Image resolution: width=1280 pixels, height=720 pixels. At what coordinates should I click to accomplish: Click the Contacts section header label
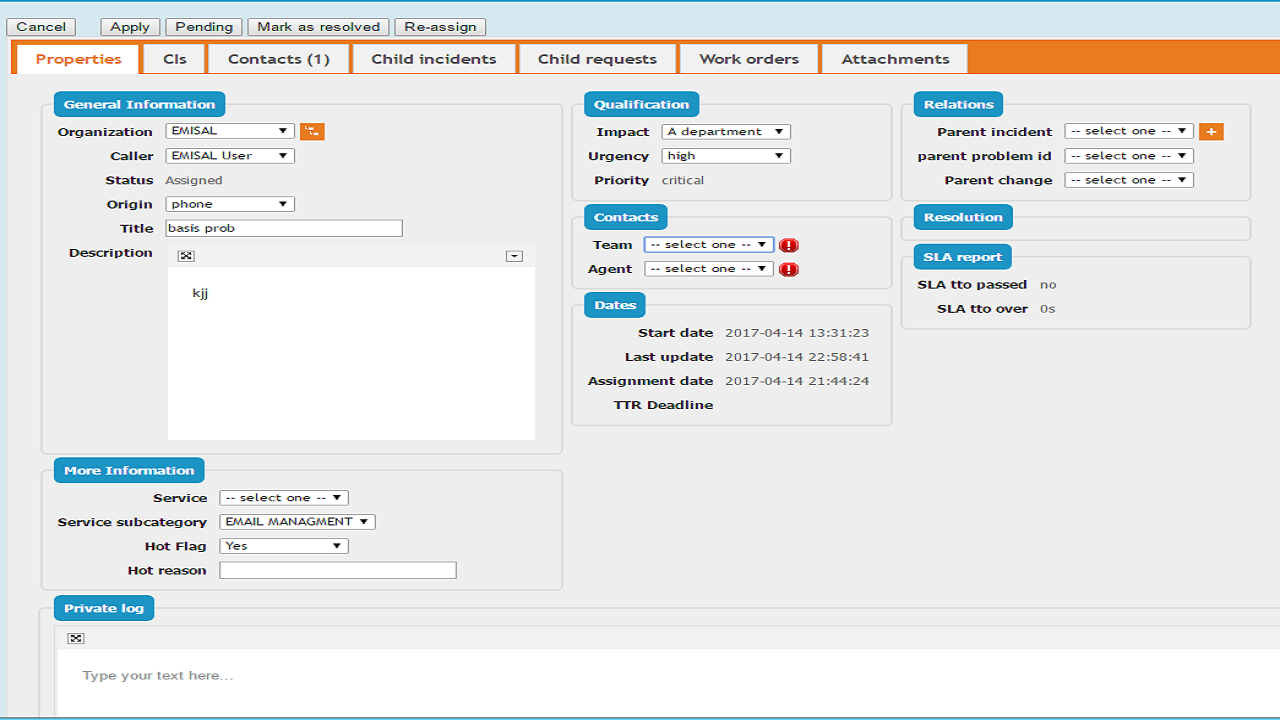626,217
